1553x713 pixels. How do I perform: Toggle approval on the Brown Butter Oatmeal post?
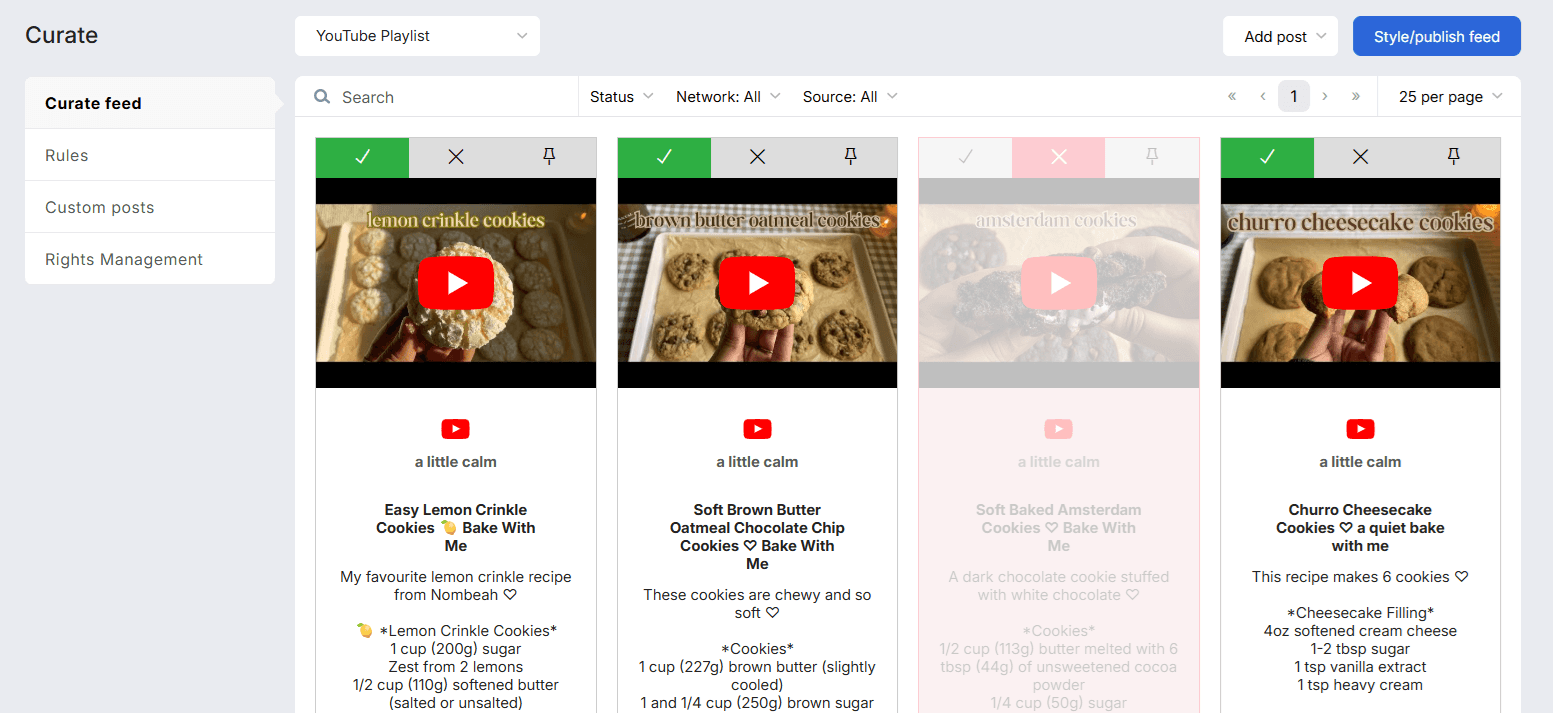pos(663,157)
